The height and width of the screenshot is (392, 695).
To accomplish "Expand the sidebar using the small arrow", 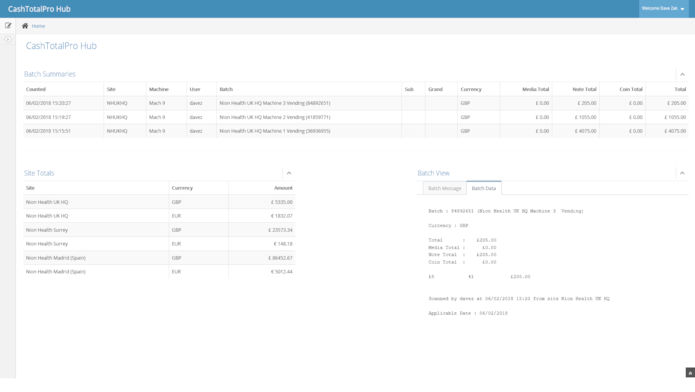I will (8, 39).
